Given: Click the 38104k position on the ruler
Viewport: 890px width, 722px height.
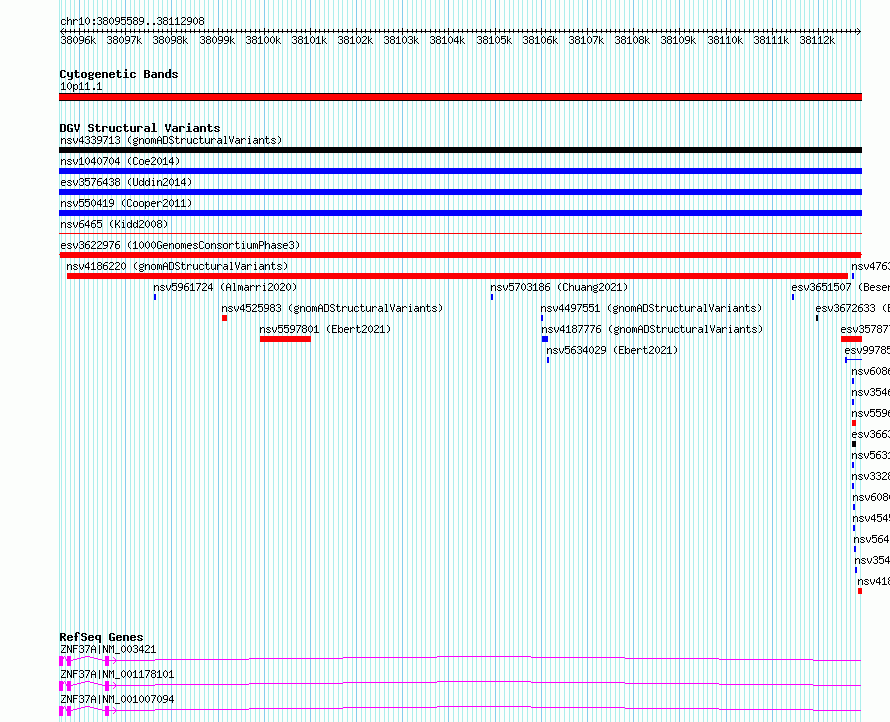Looking at the screenshot, I should 447,41.
